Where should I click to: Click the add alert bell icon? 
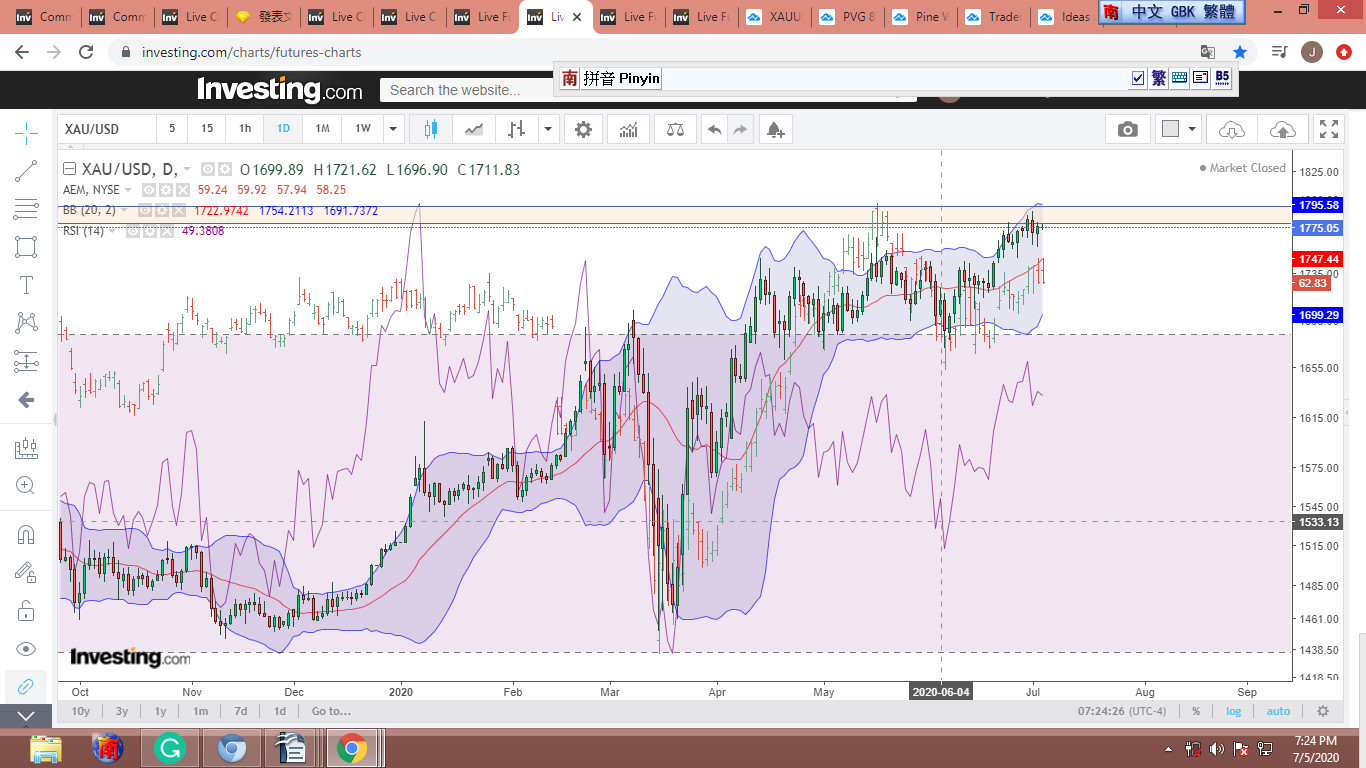pyautogui.click(x=774, y=129)
